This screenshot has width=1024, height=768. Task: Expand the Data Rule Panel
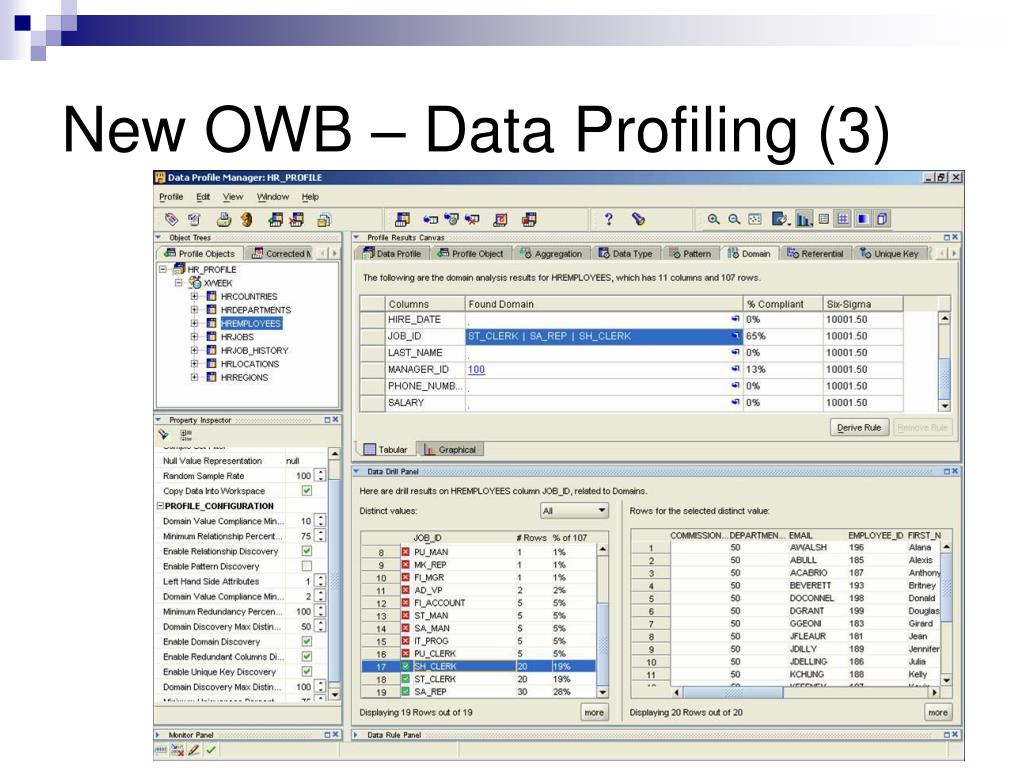point(356,735)
